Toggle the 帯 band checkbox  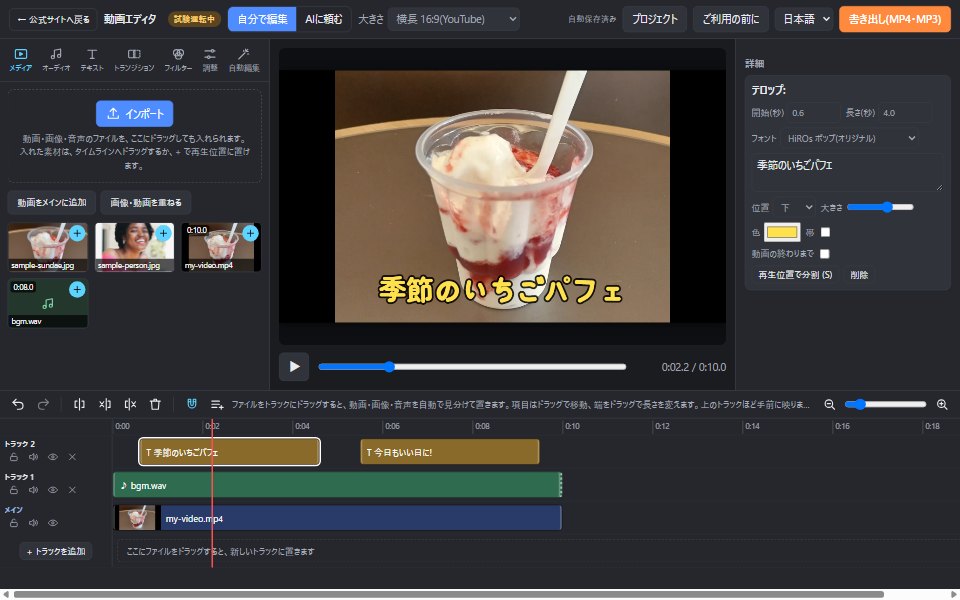825,232
